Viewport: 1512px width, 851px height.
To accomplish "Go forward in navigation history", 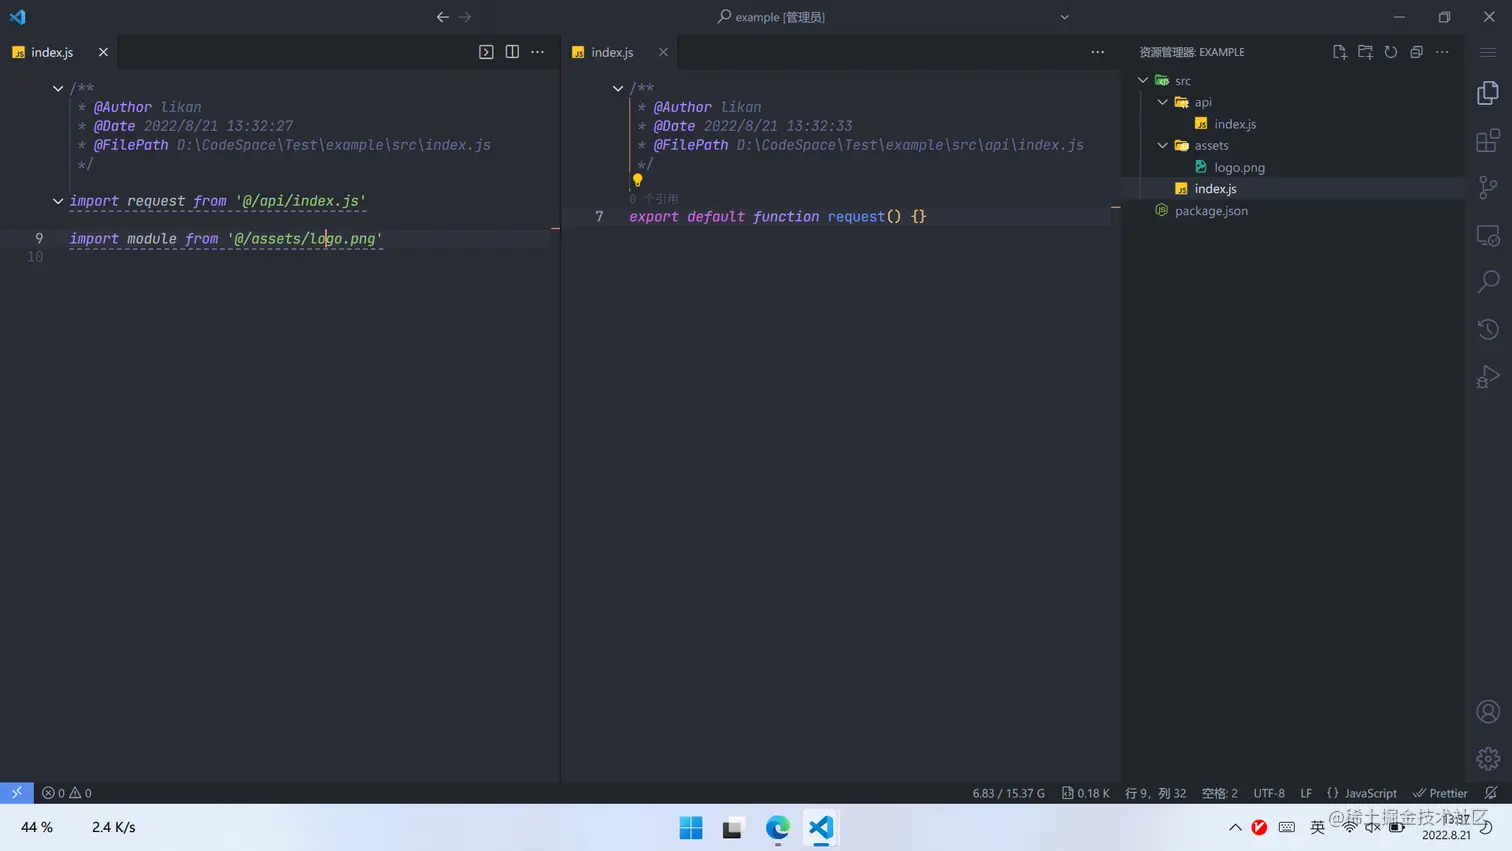I will [x=465, y=17].
